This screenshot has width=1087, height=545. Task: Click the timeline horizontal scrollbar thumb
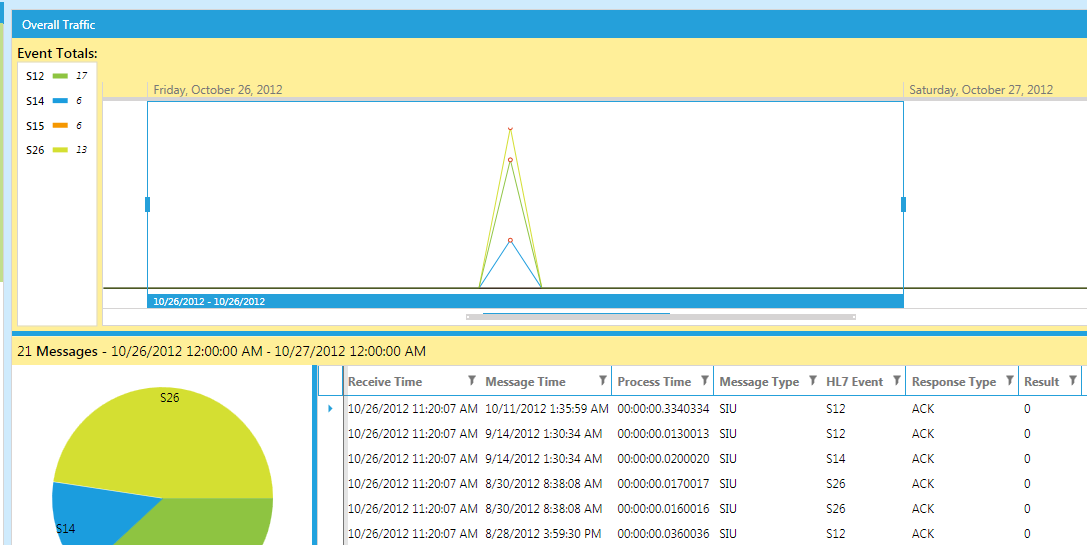point(661,317)
